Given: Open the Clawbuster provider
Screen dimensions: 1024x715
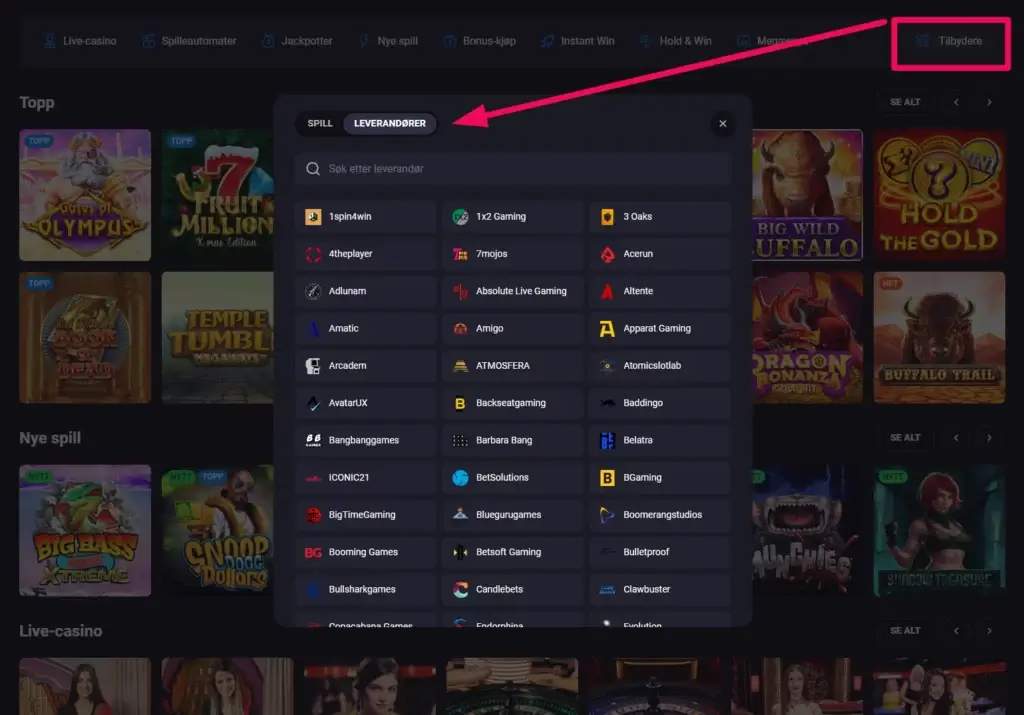Looking at the screenshot, I should (x=660, y=589).
